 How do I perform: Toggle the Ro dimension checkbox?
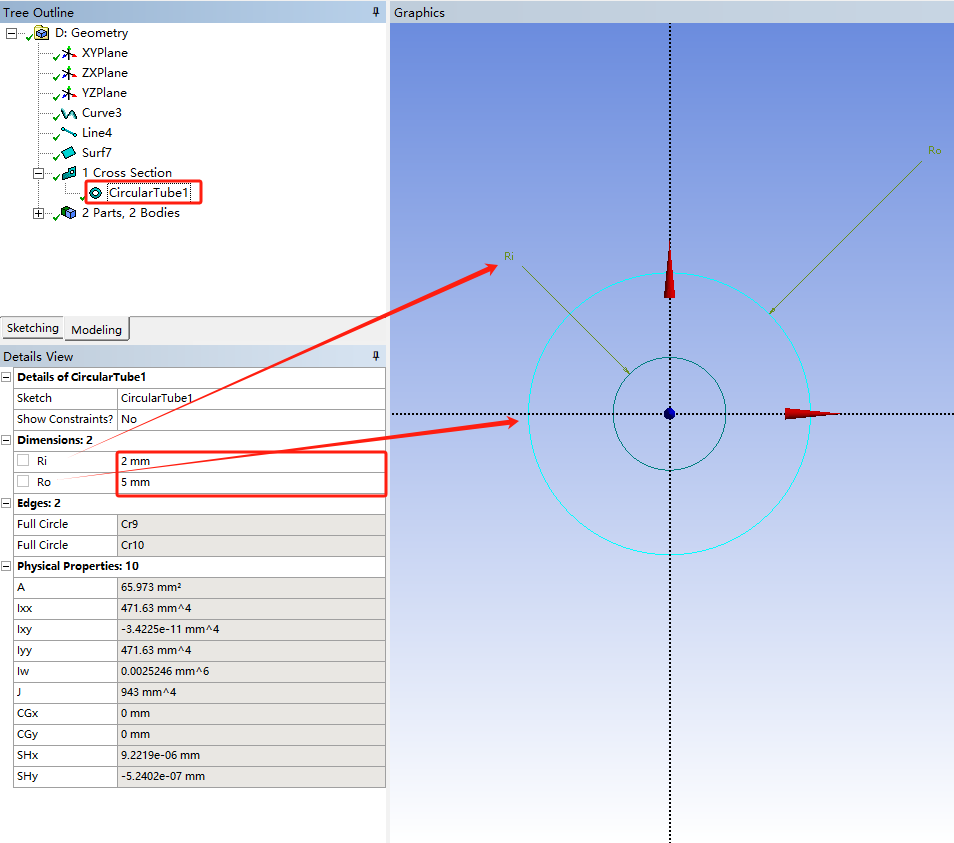(23, 481)
